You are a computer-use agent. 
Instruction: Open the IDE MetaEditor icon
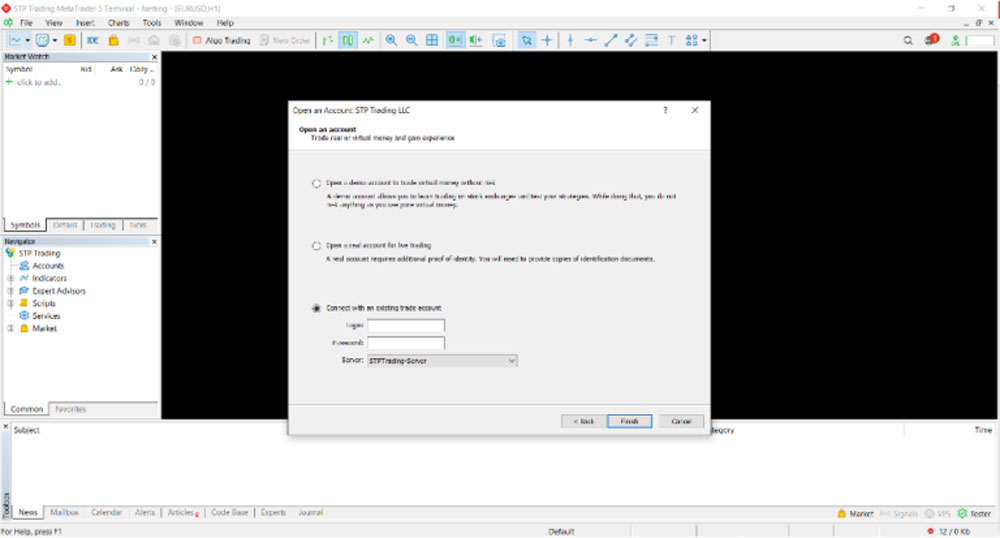click(92, 40)
